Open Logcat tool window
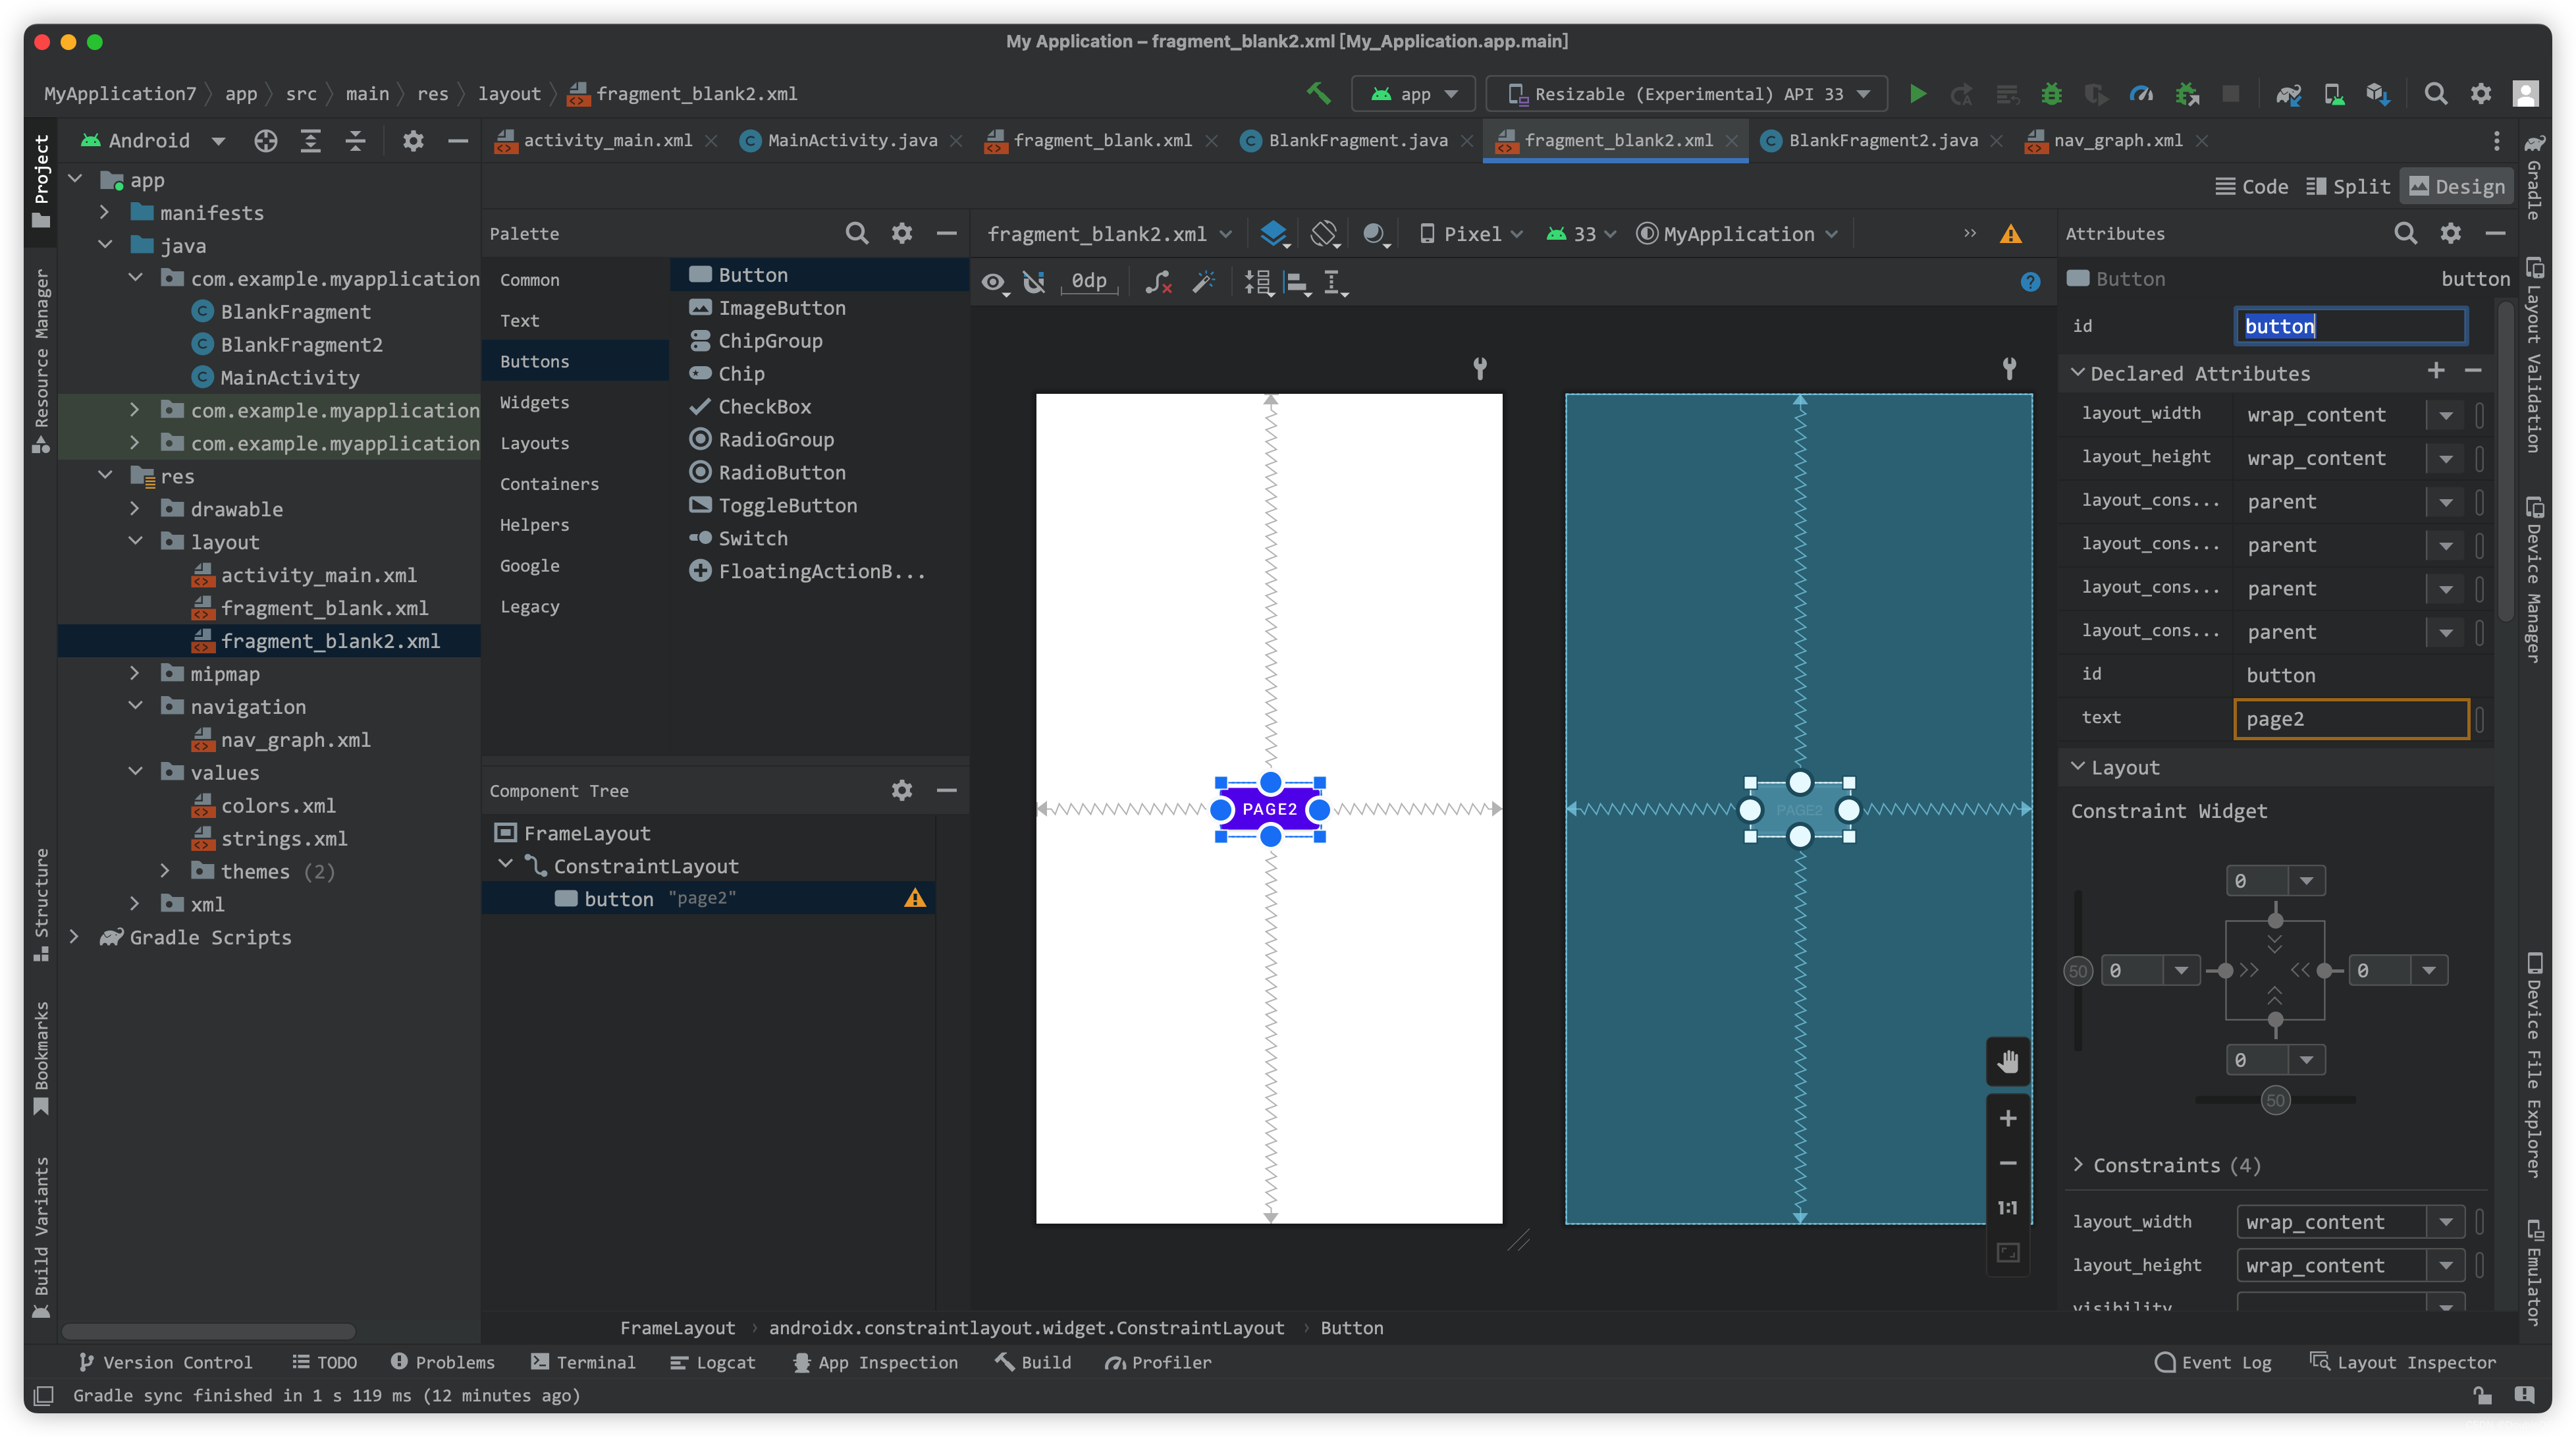Screen dimensions: 2576x1437 coord(713,1362)
